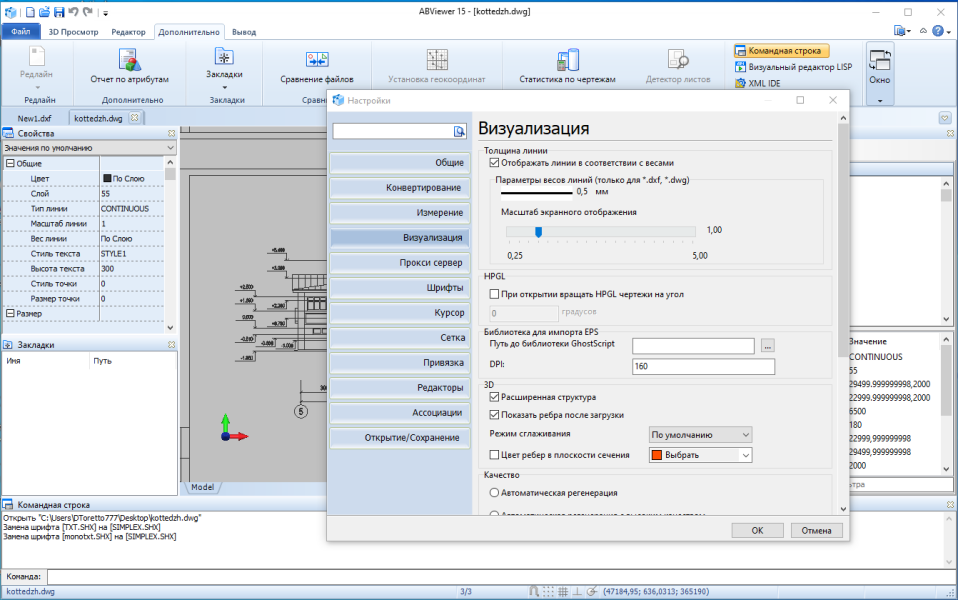
Task: Click the screen display scale slider handle
Action: pos(538,232)
